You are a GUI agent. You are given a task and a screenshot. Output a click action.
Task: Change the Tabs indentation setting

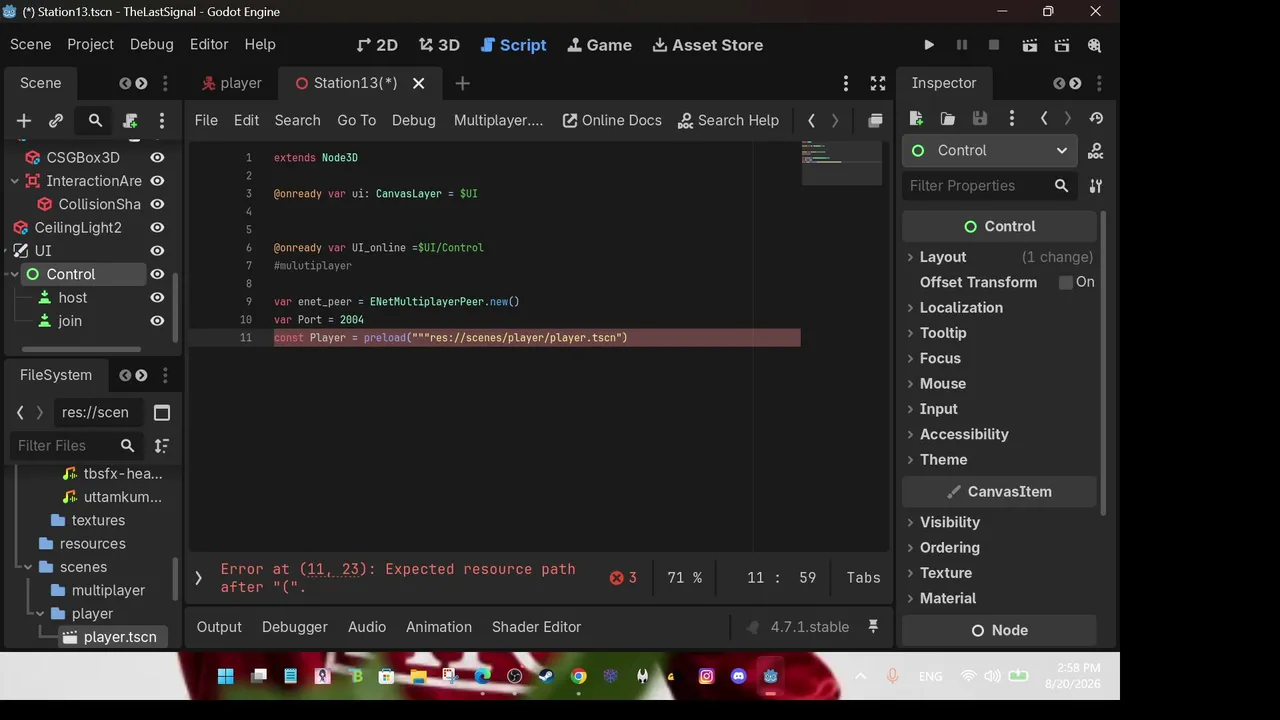click(x=864, y=578)
